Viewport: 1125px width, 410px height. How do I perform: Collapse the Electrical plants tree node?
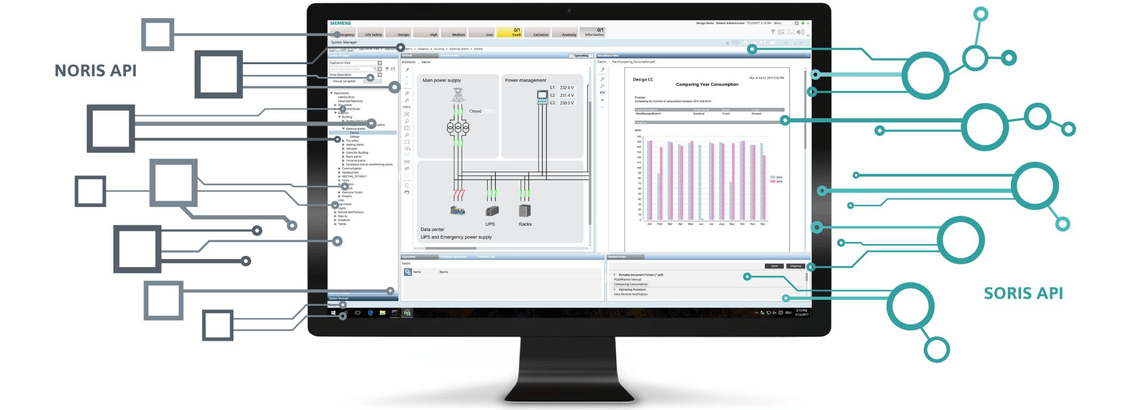[344, 129]
